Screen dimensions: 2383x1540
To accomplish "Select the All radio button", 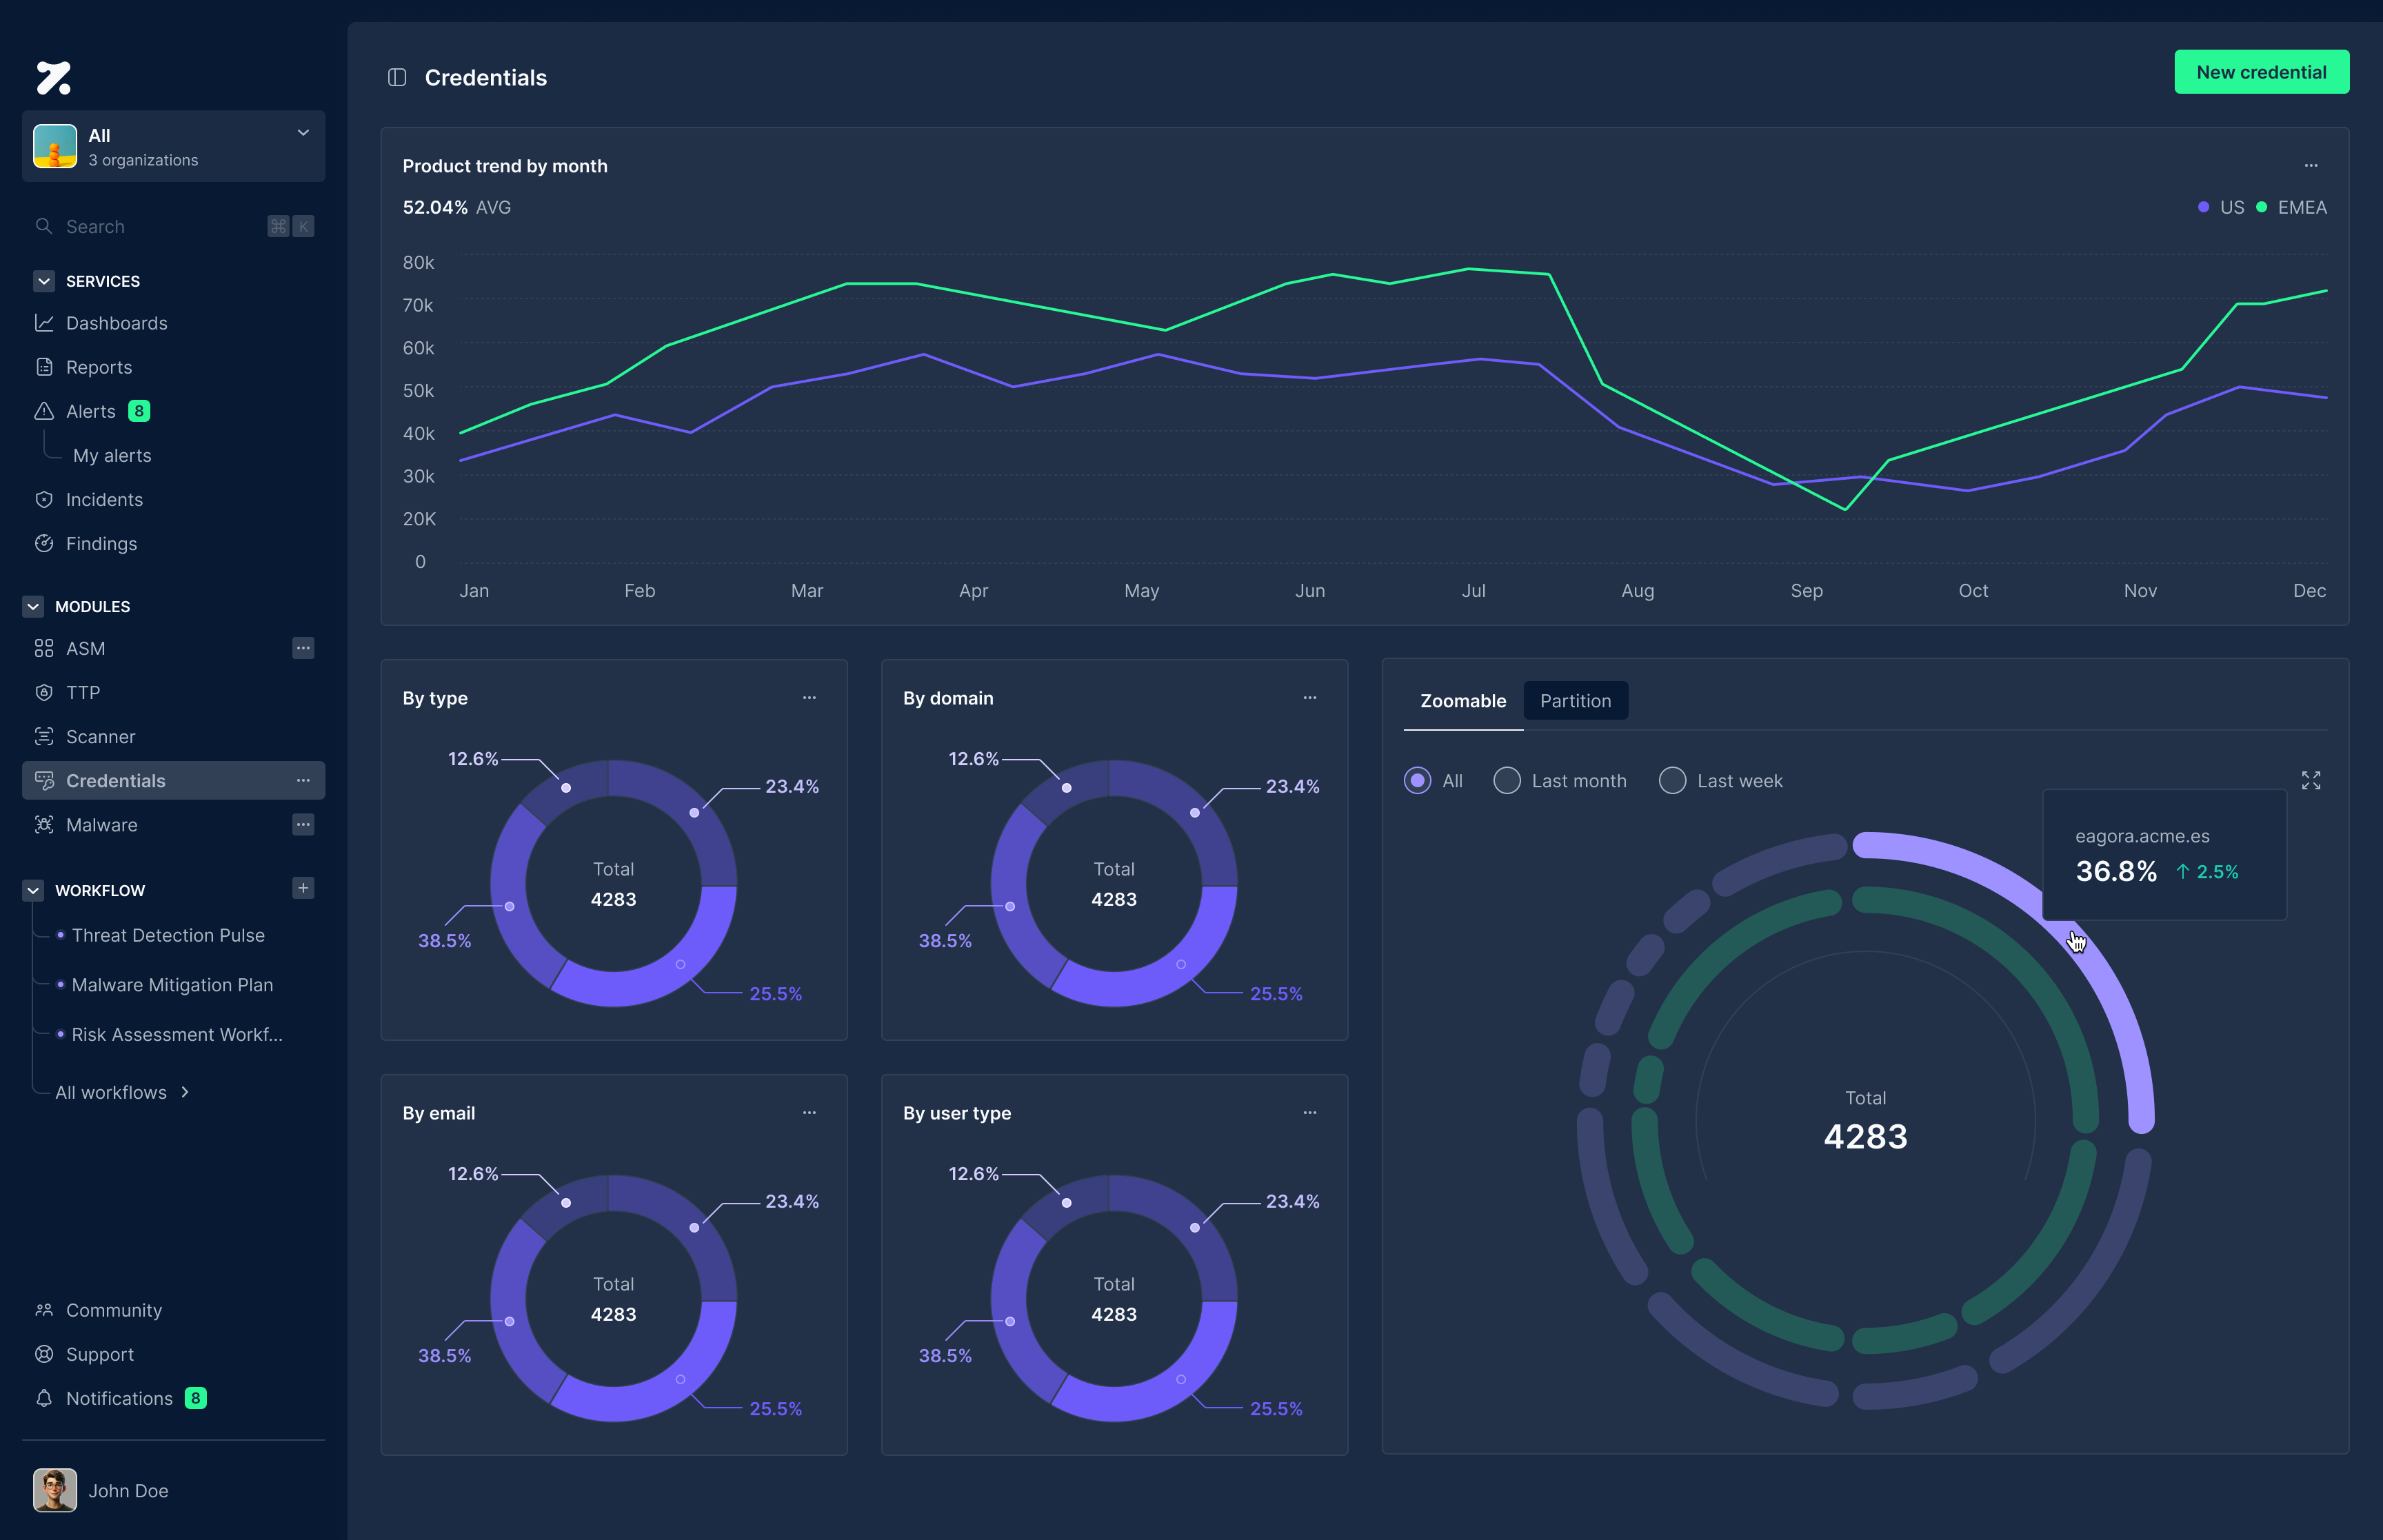I will [x=1417, y=780].
